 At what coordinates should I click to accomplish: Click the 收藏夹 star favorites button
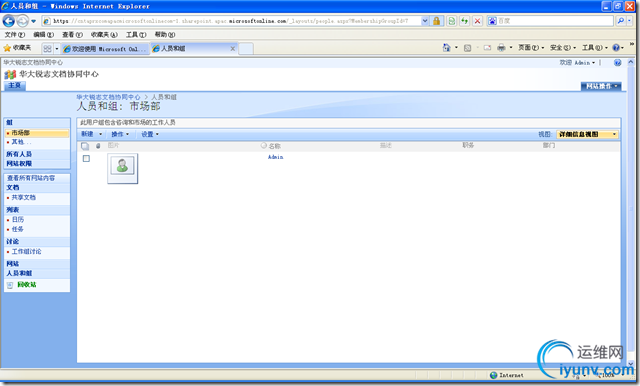(17, 48)
